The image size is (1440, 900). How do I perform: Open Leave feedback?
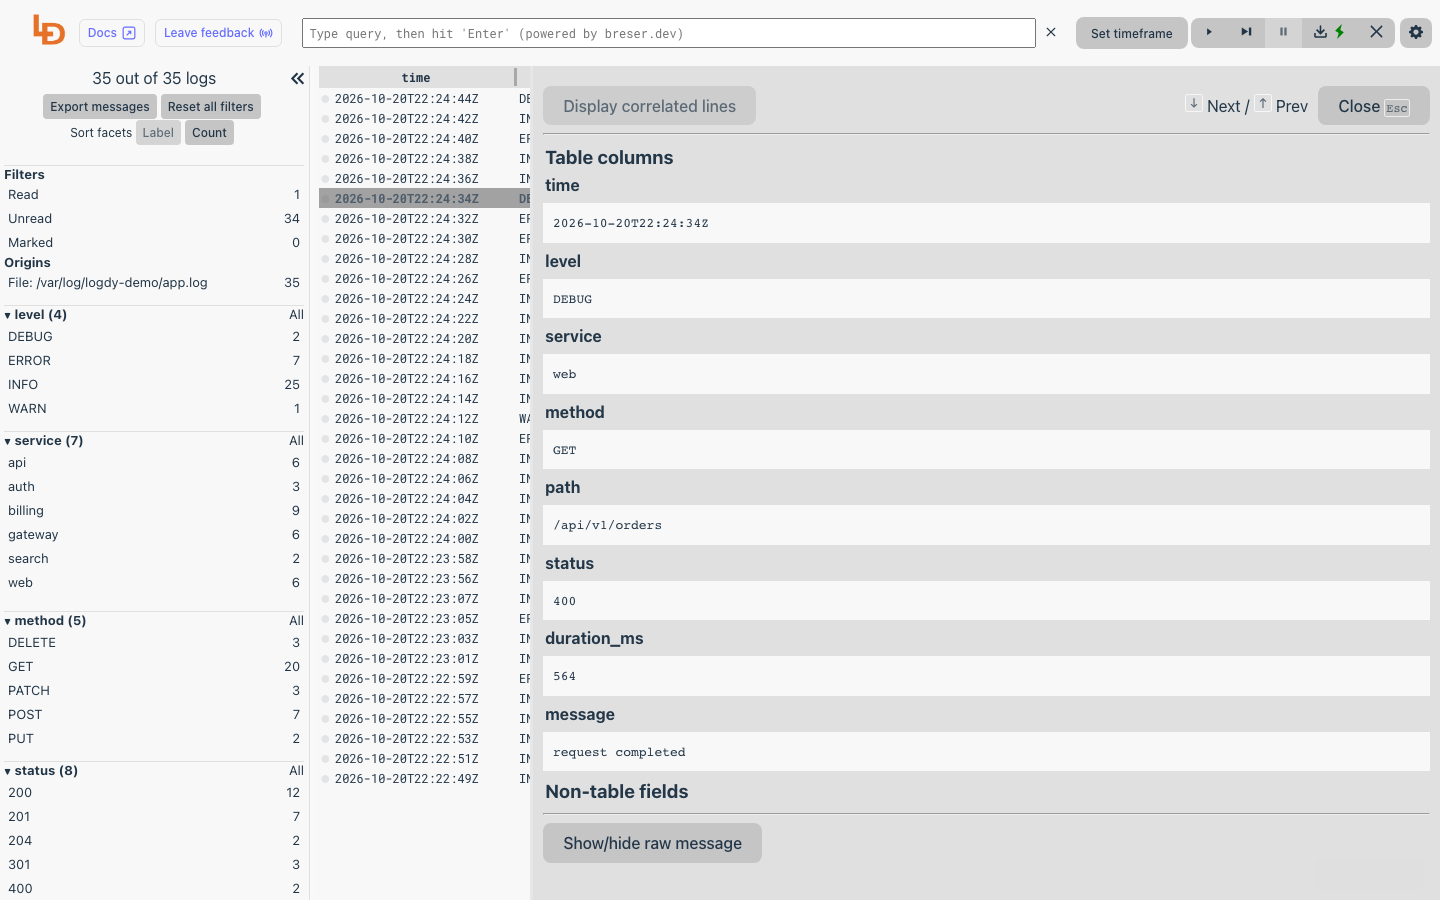pos(218,33)
